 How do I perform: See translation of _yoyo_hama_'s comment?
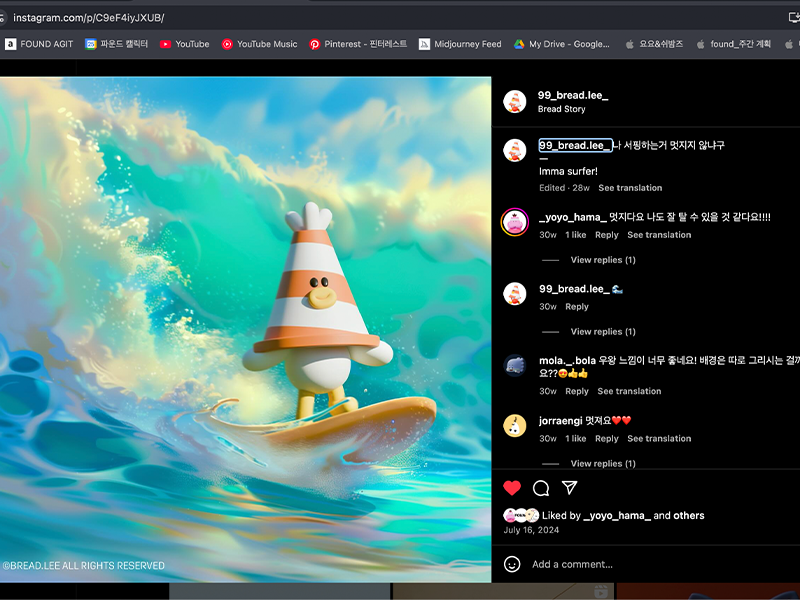659,235
